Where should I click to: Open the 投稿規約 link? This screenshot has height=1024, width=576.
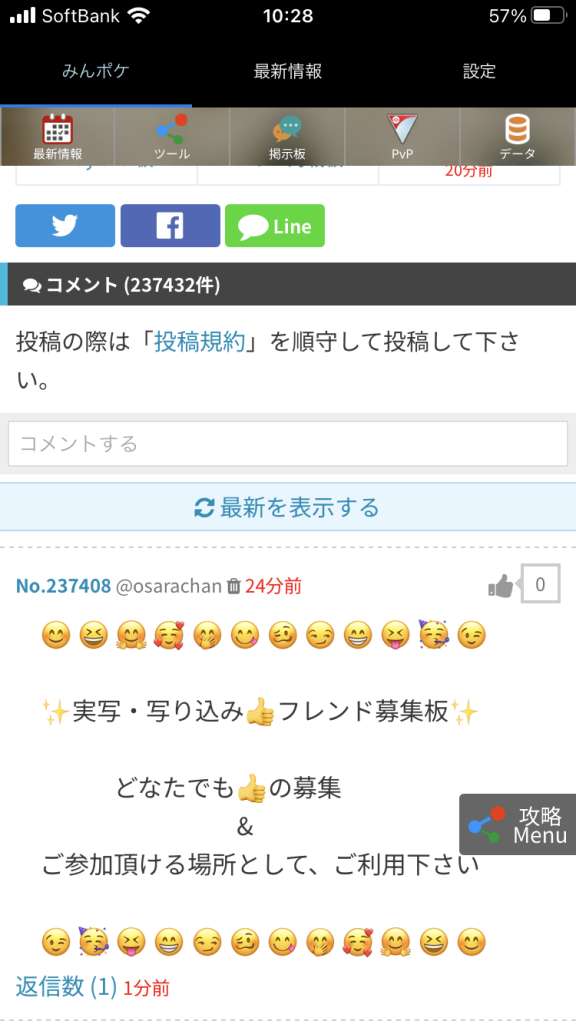tap(199, 342)
